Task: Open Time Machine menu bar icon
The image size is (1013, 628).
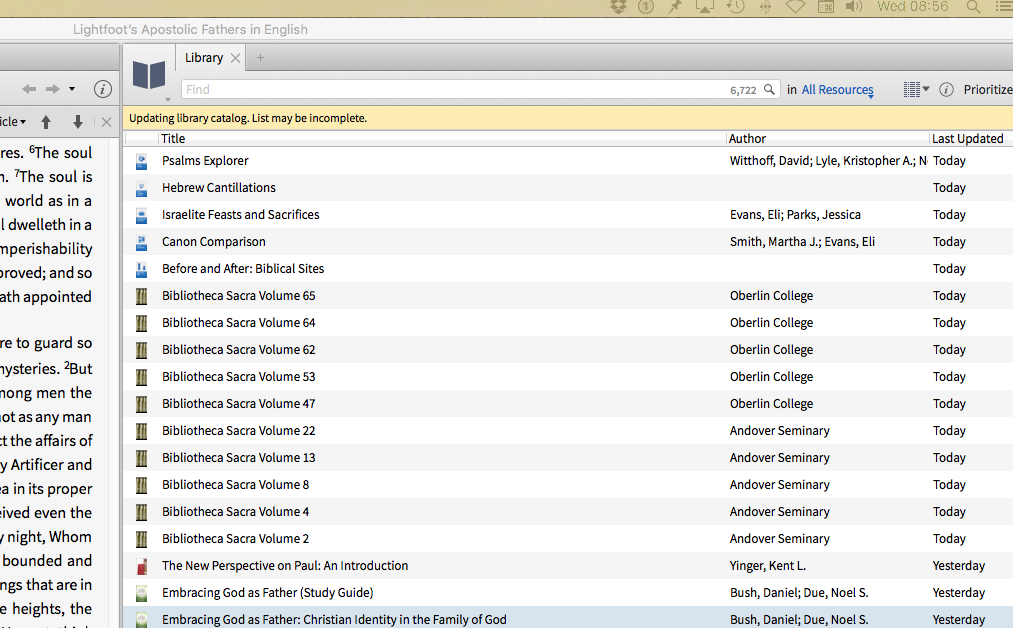Action: [735, 7]
